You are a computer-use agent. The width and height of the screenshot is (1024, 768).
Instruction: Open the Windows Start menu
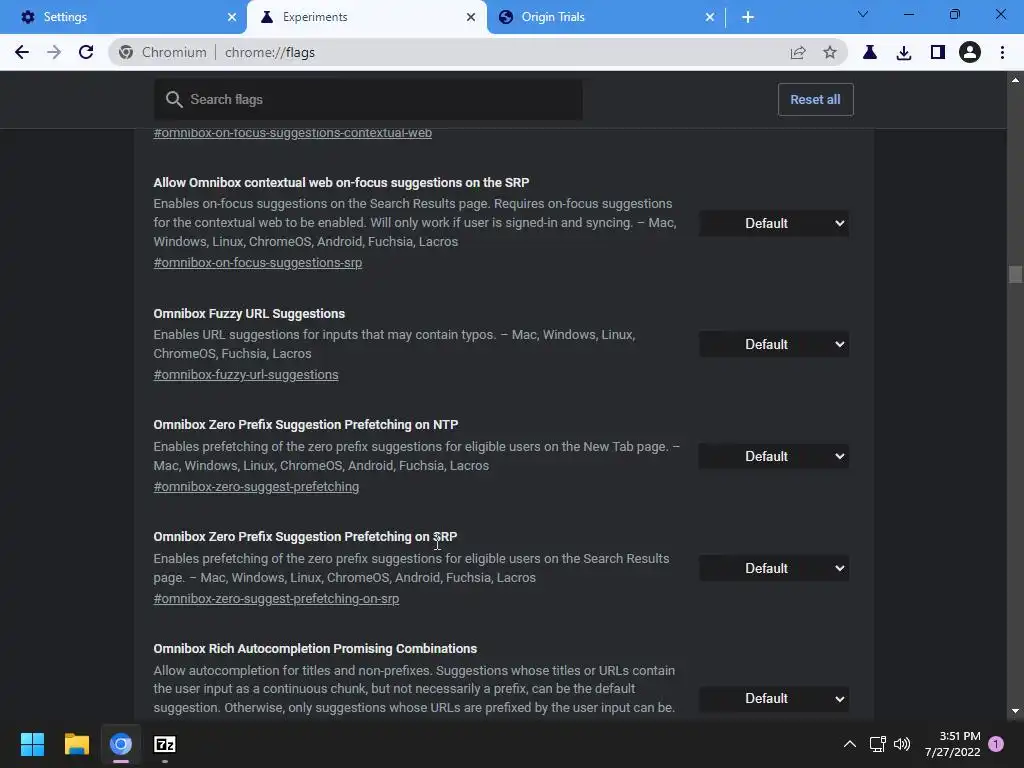click(x=32, y=744)
